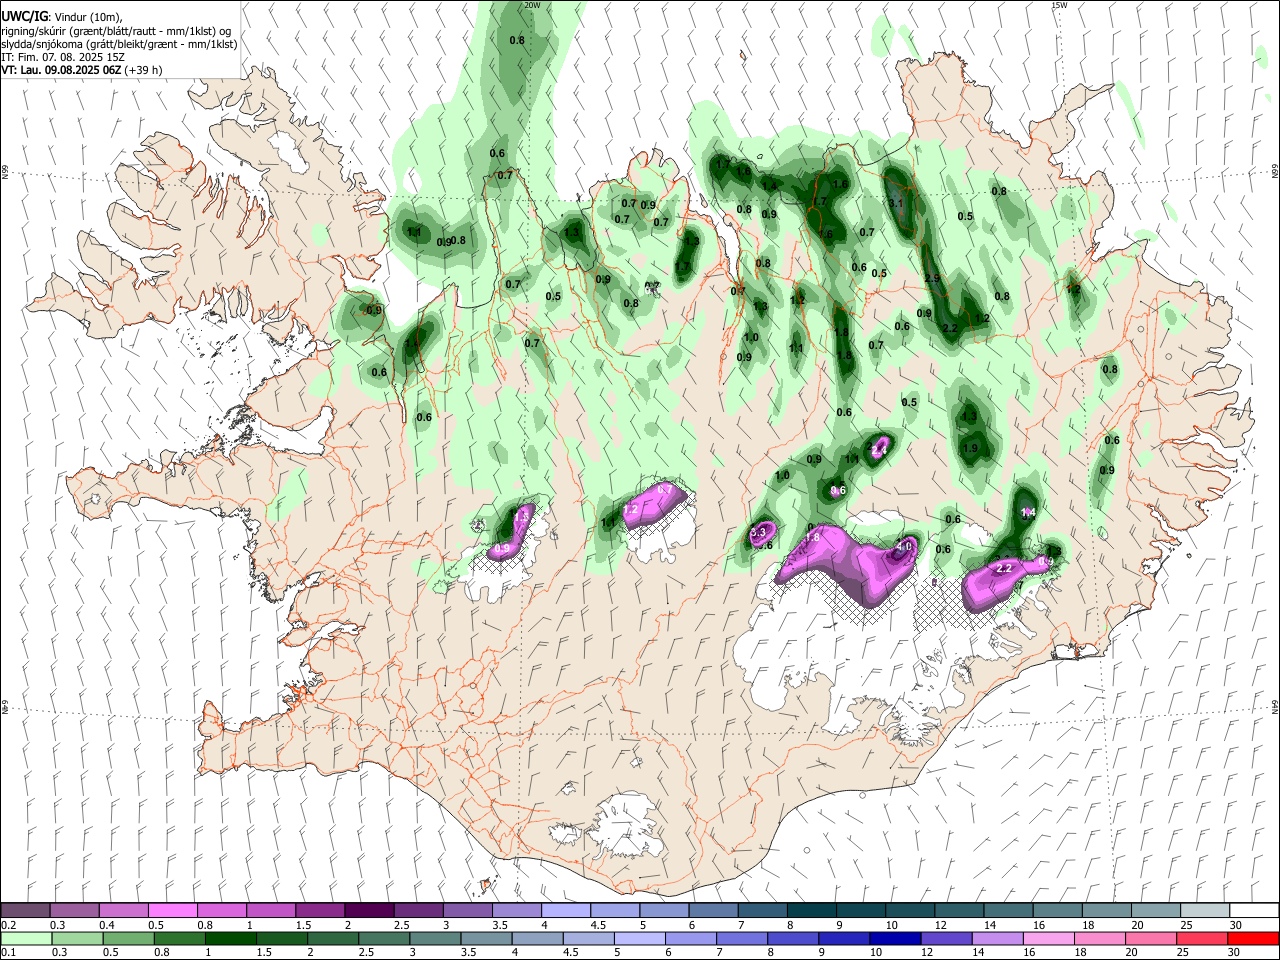Pick the light green lower swatch labeled 0.1

pyautogui.click(x=25, y=938)
